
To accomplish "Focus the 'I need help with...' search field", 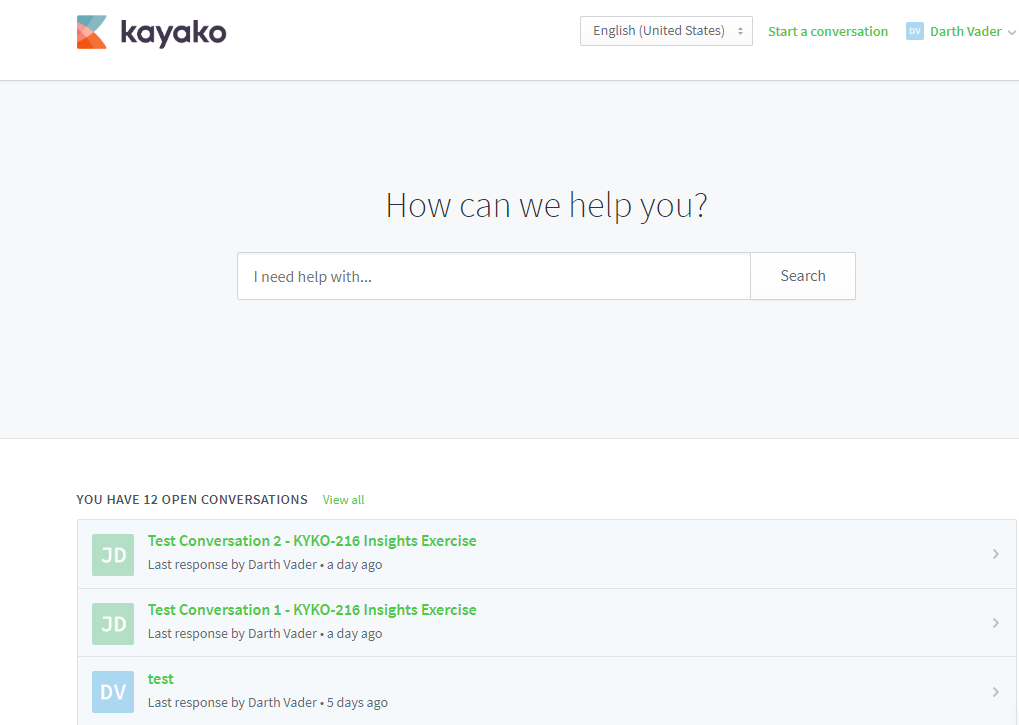I will click(494, 276).
